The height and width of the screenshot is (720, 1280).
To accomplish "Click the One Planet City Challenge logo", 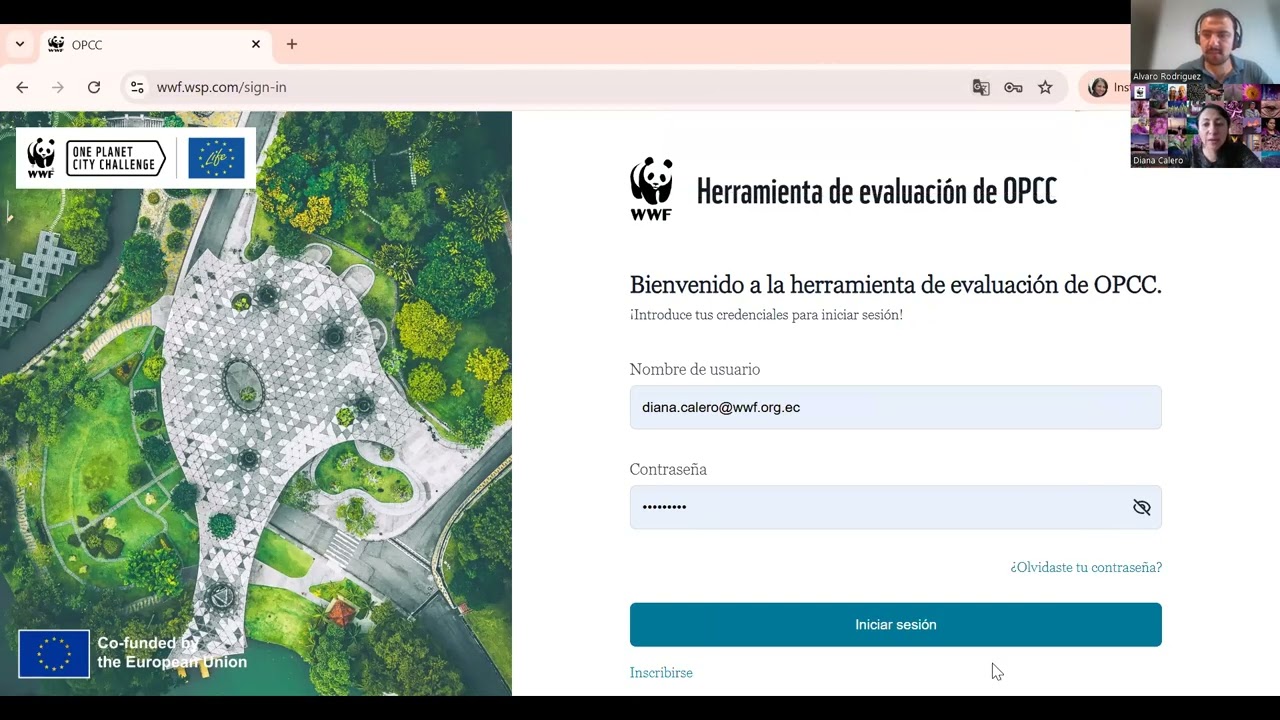I will (x=116, y=158).
